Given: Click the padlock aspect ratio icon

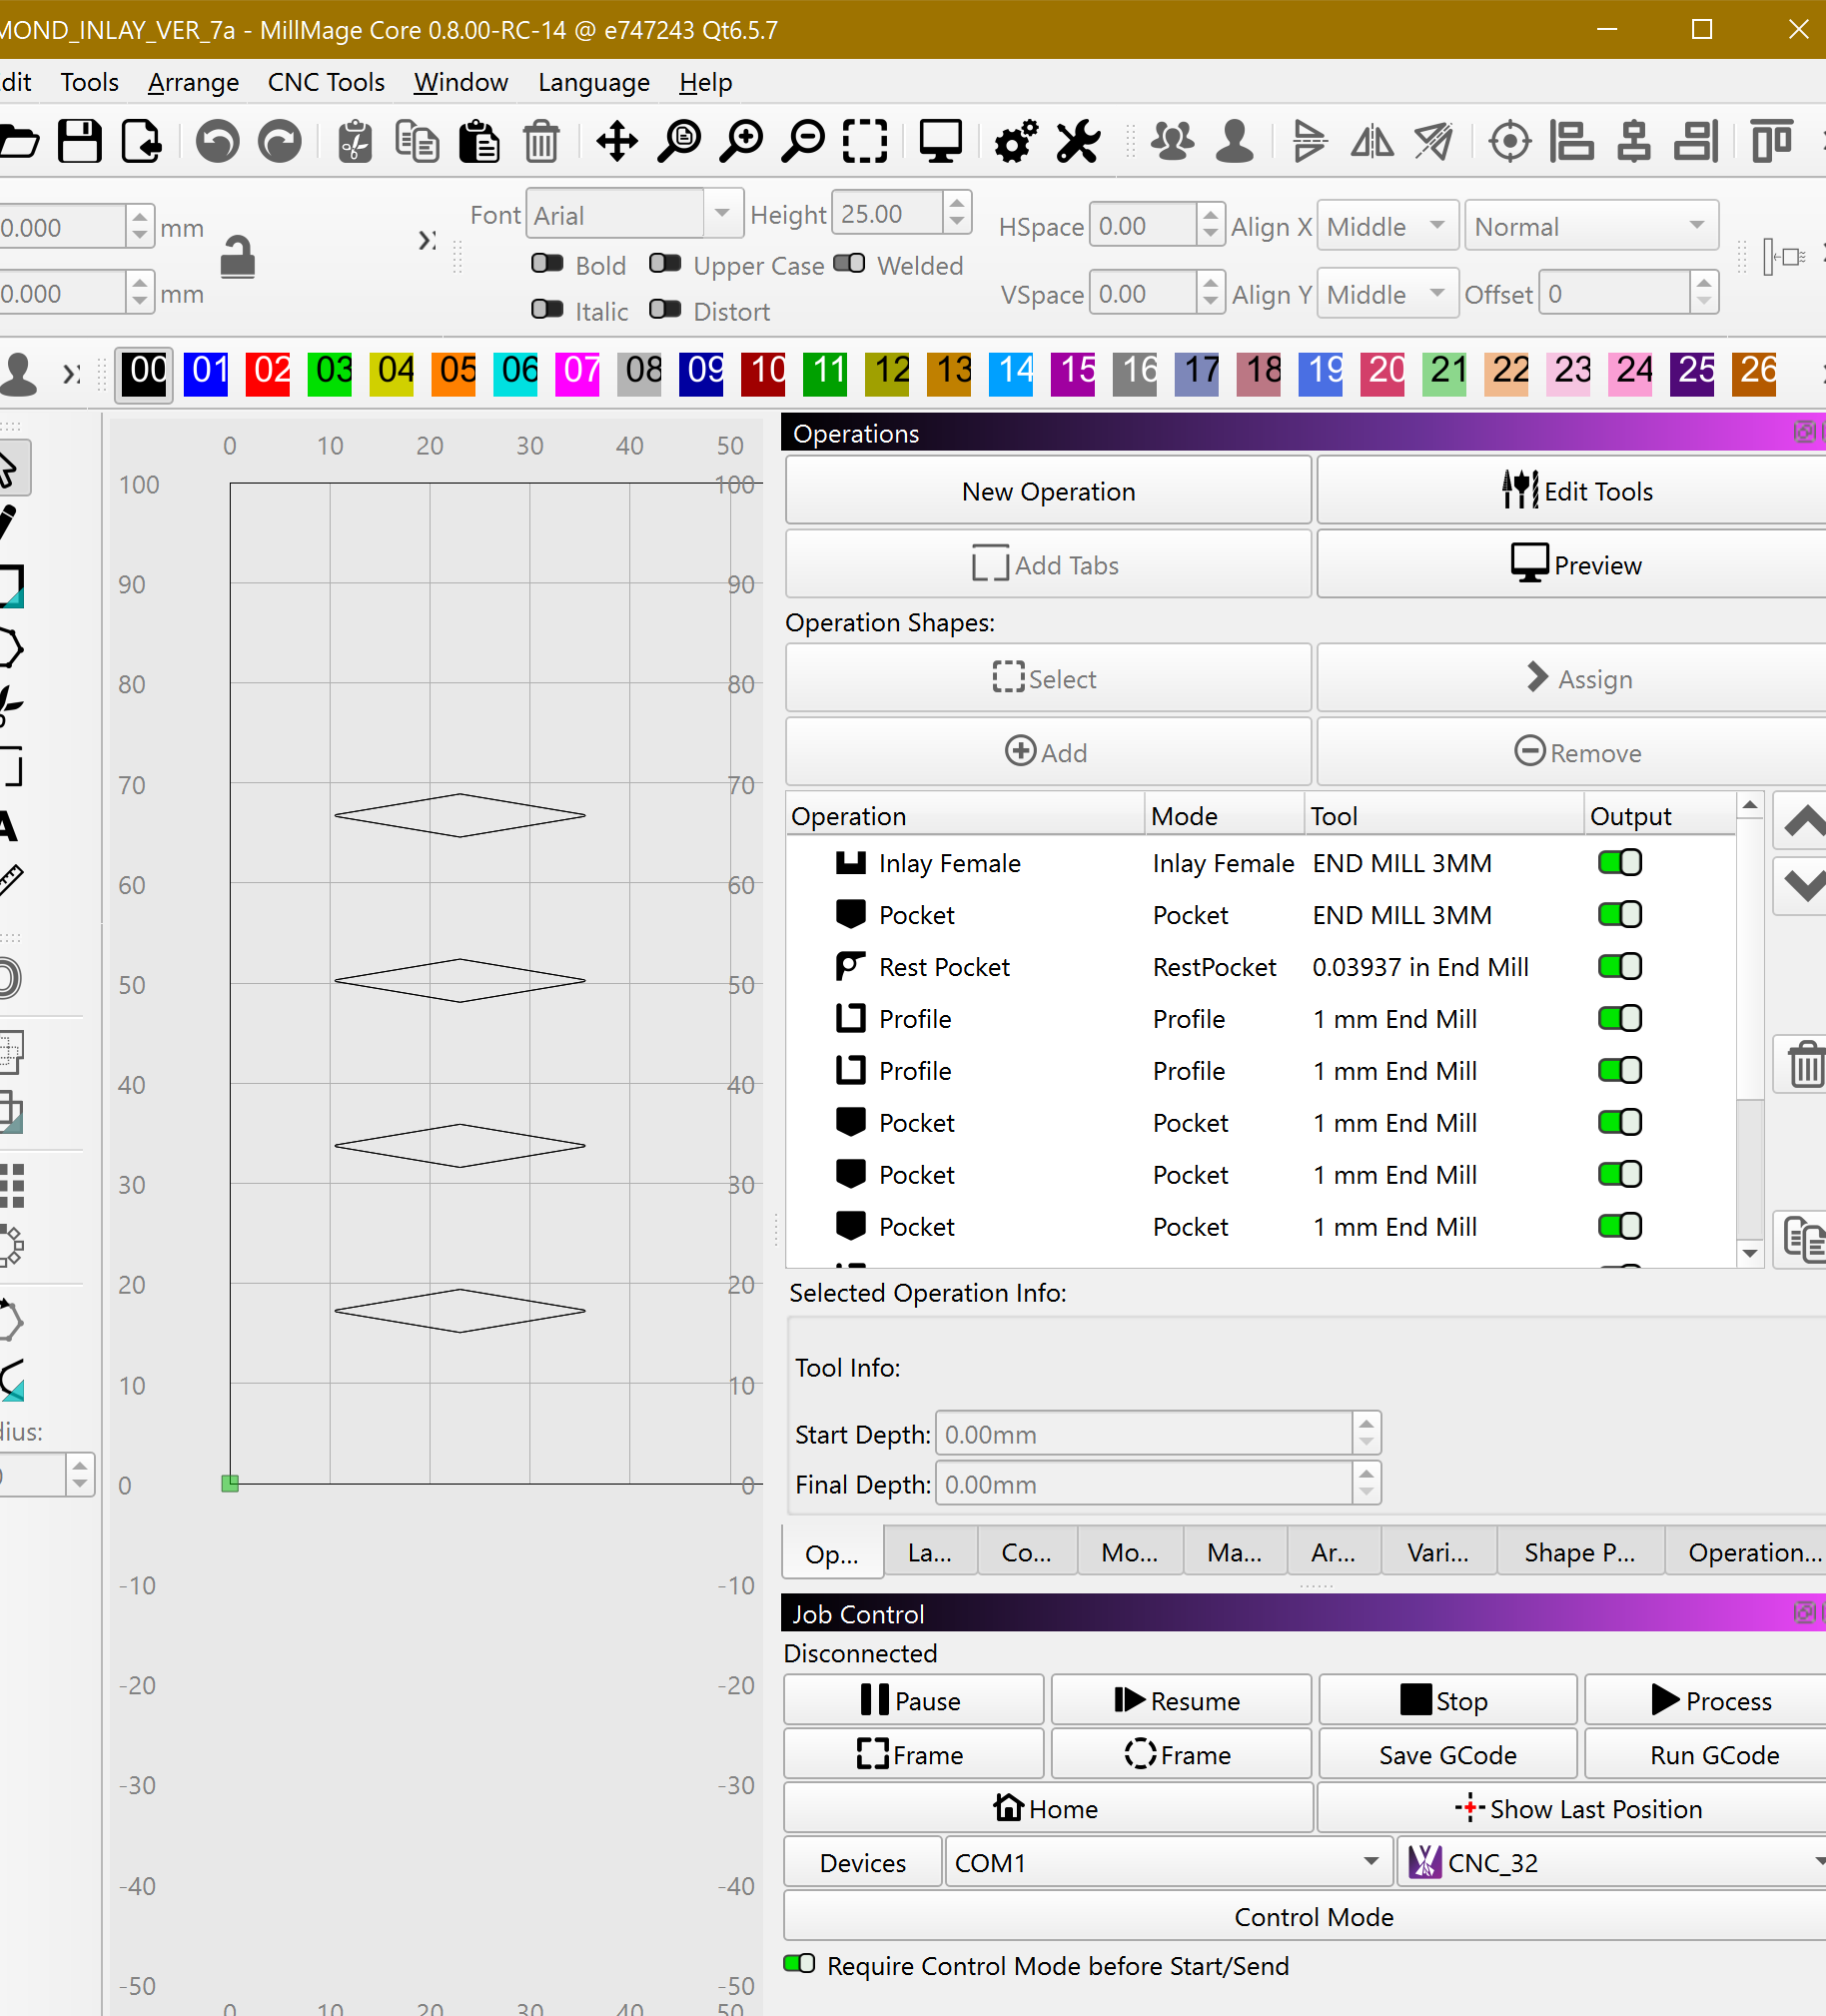Looking at the screenshot, I should (x=238, y=258).
